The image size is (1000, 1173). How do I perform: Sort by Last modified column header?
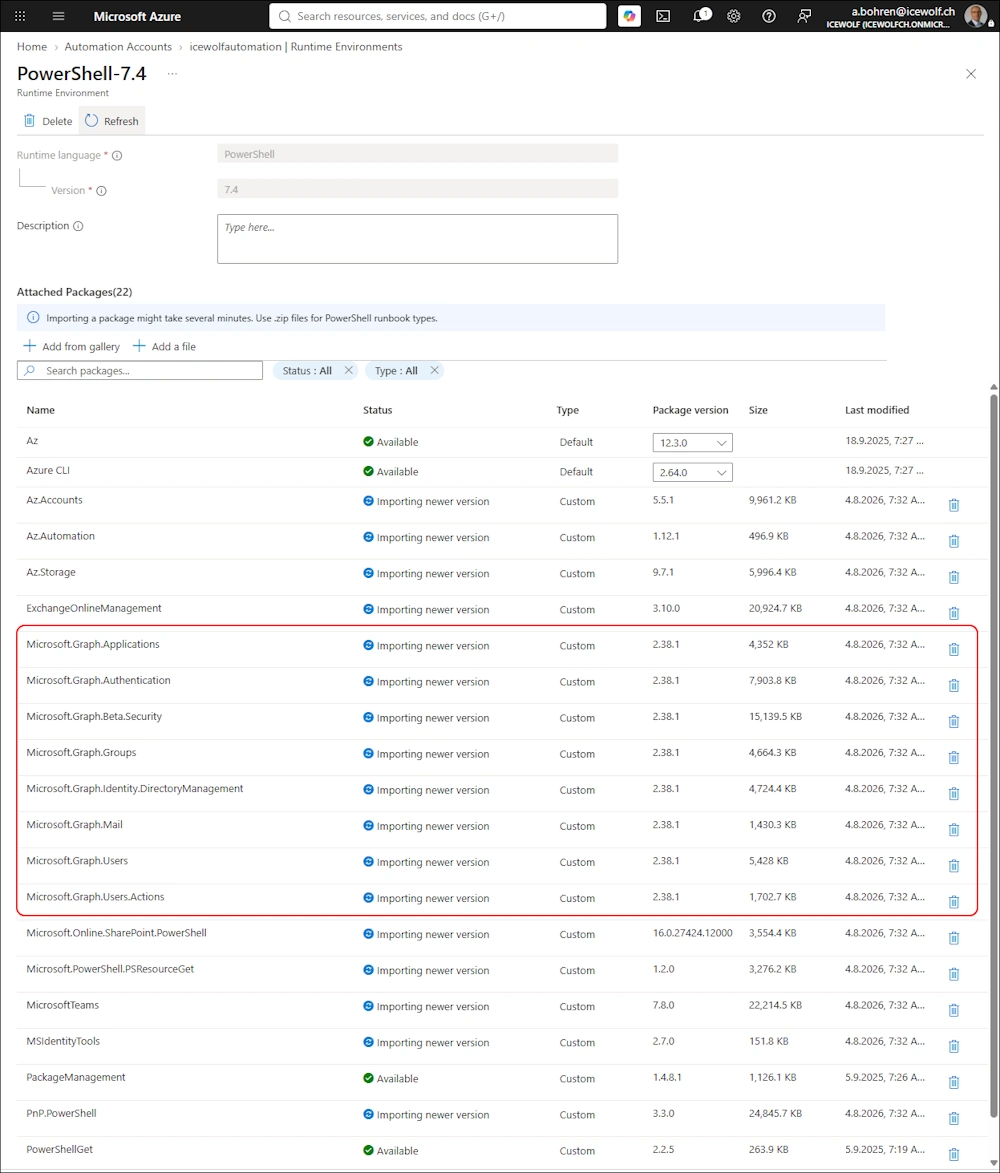(x=877, y=410)
